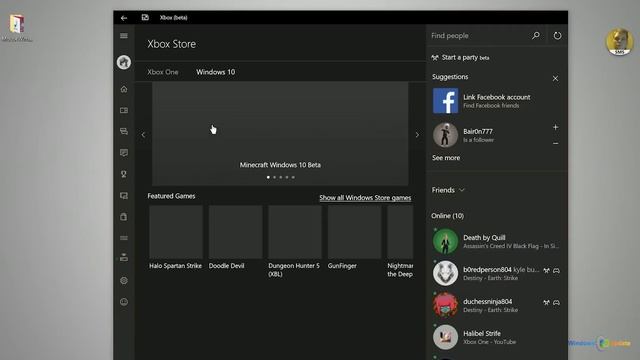Viewport: 640px width, 360px height.
Task: Invite b0redperson804 to a party
Action: (x=546, y=271)
